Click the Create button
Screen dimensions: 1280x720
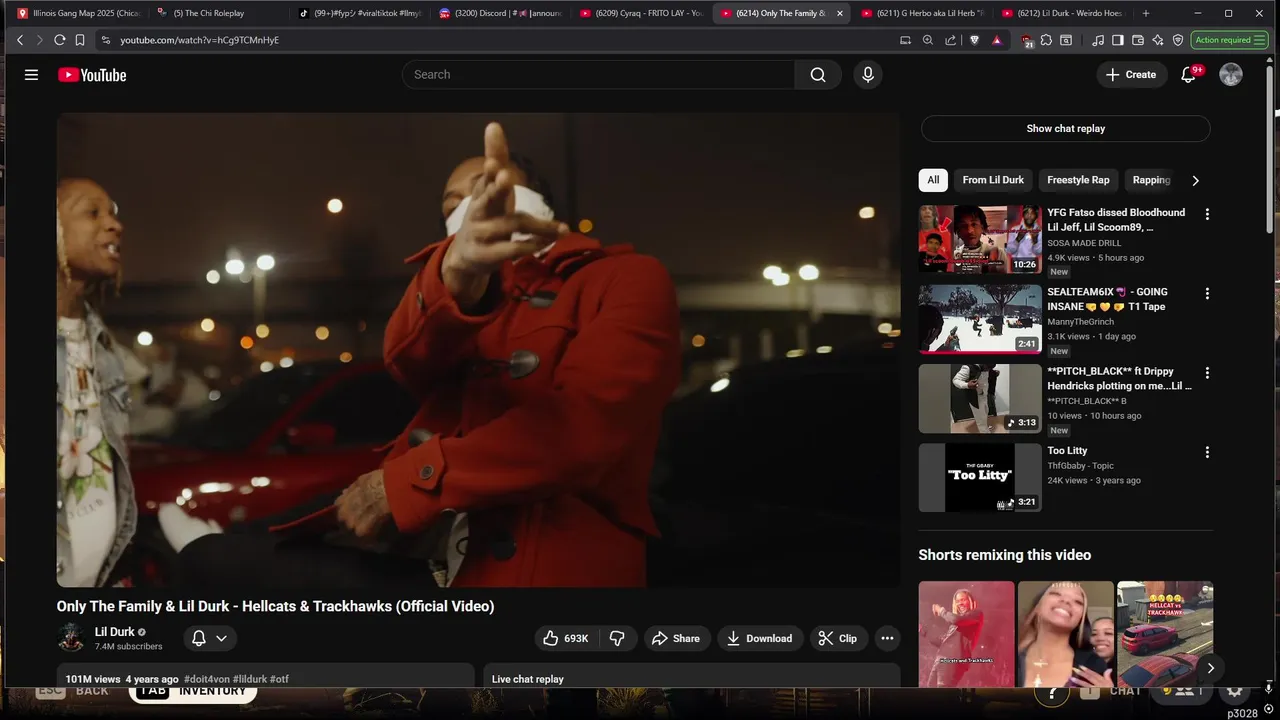(x=1131, y=75)
